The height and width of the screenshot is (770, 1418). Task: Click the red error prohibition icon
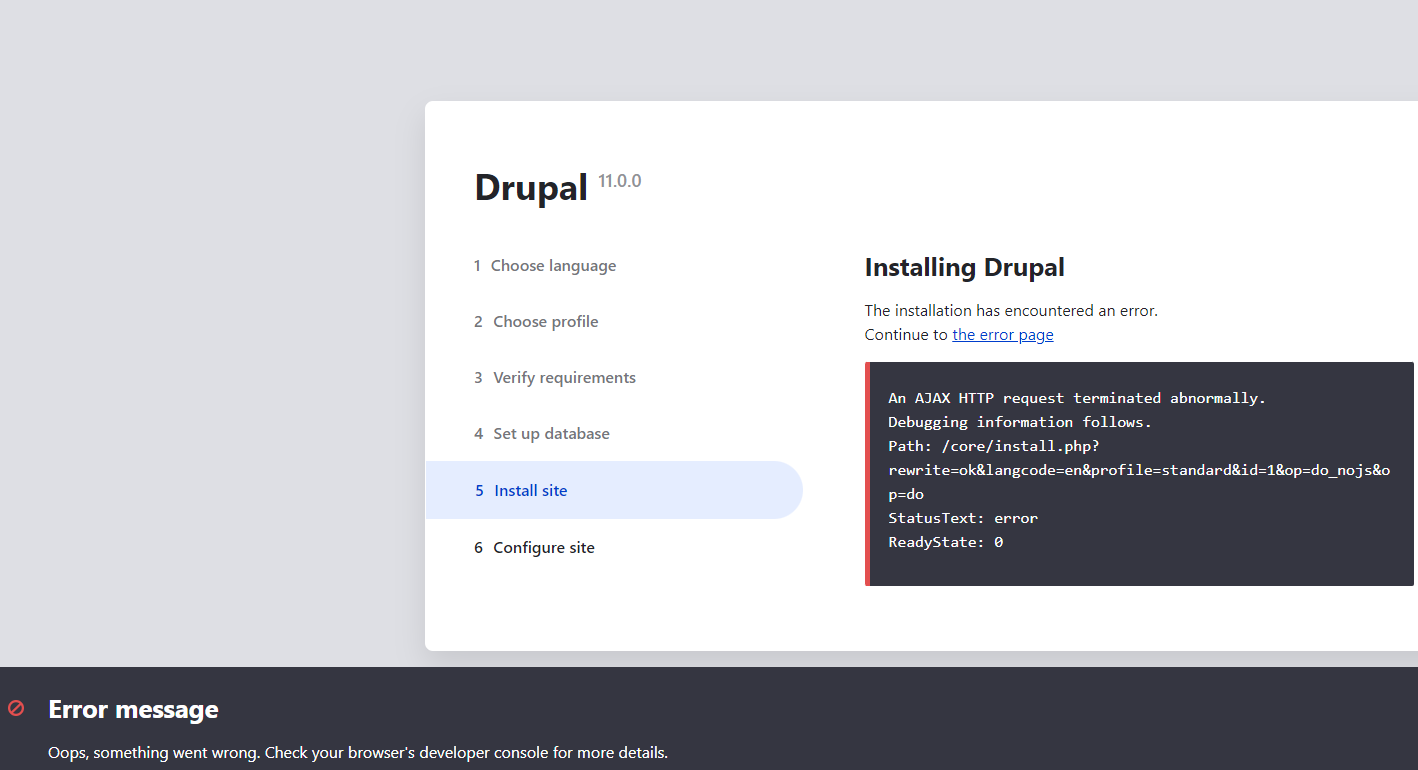point(16,708)
